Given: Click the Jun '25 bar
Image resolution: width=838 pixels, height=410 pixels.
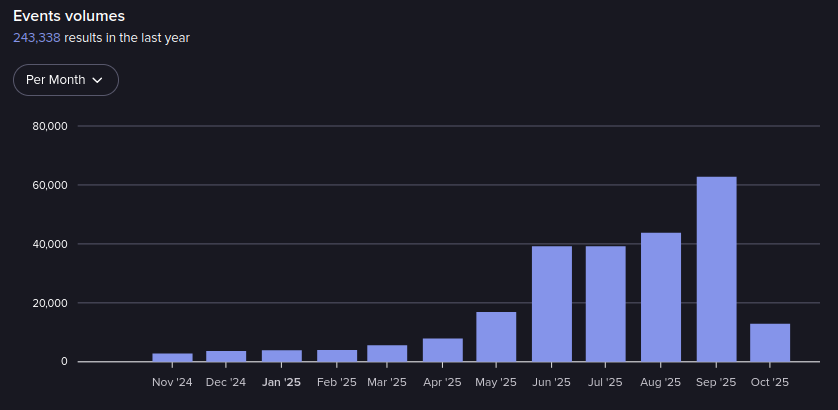Looking at the screenshot, I should (x=551, y=304).
